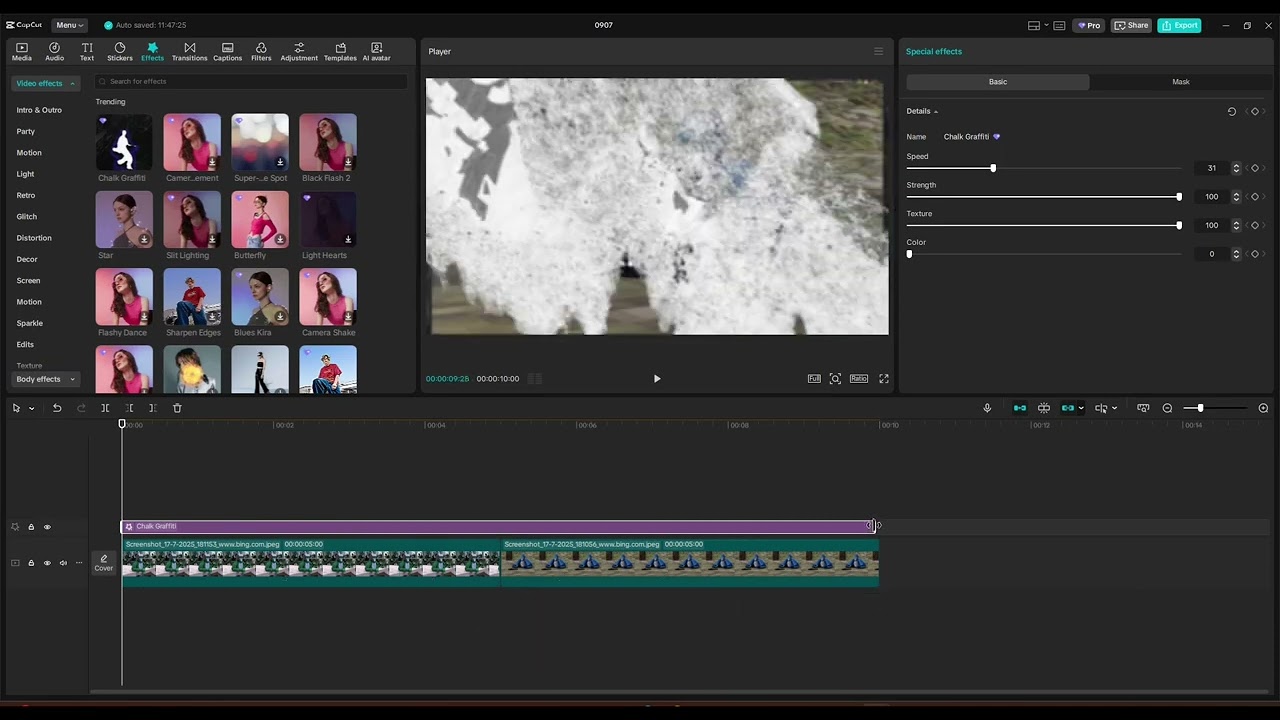Screen dimensions: 1280x720
Task: Download the Sharpen Edges effect
Action: click(x=212, y=316)
